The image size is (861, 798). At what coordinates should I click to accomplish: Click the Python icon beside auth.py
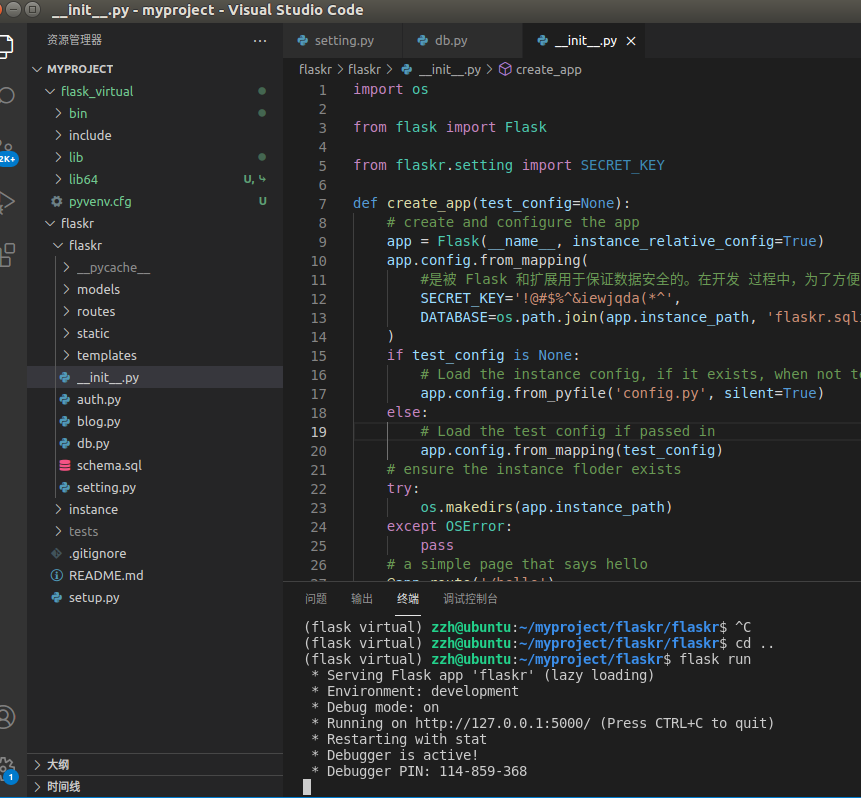[65, 400]
